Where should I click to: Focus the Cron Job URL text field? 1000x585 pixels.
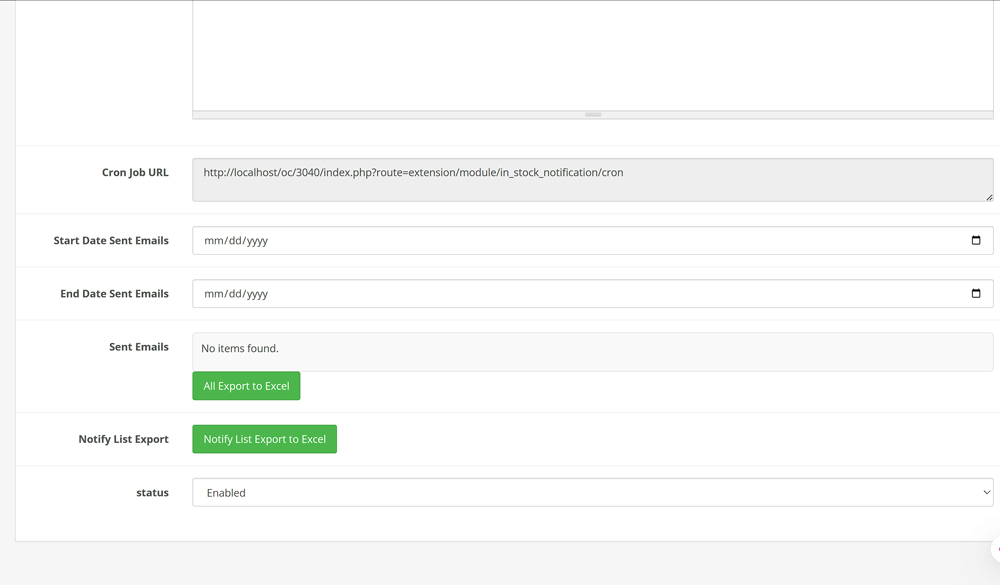pos(592,180)
